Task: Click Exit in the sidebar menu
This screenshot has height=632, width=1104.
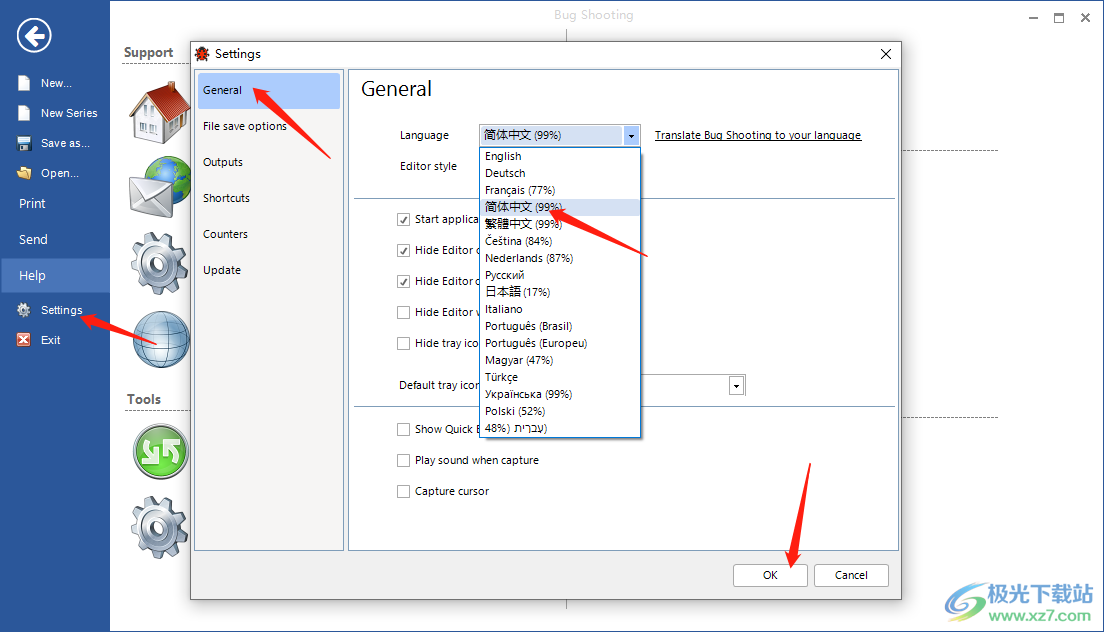Action: click(51, 340)
